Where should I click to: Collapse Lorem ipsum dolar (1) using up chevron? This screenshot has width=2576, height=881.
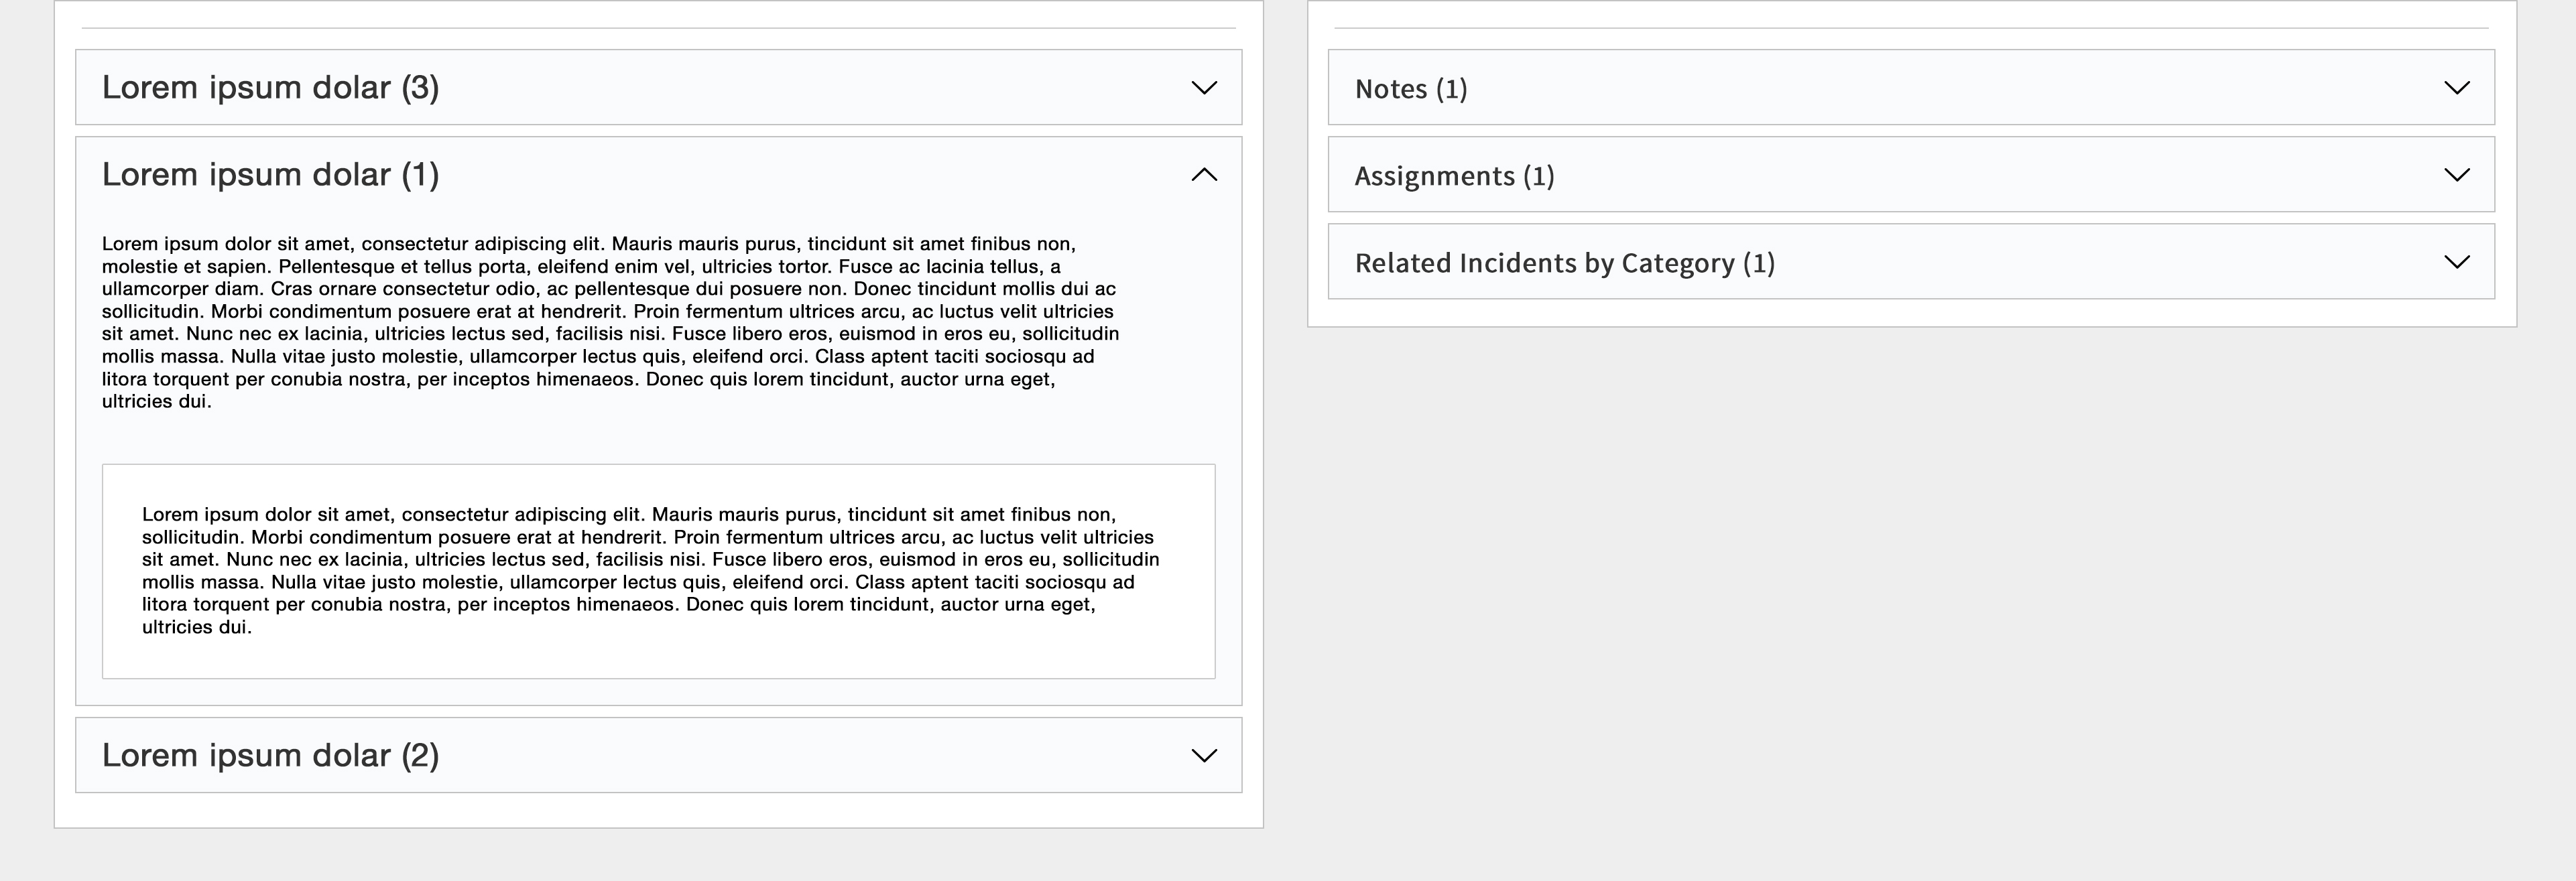point(1204,175)
